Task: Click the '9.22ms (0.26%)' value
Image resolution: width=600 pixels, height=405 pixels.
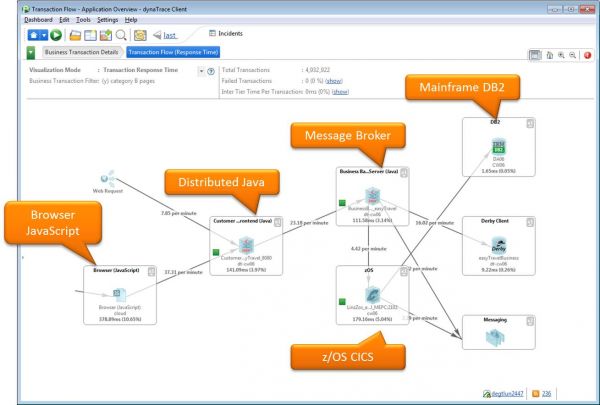Action: (x=498, y=270)
